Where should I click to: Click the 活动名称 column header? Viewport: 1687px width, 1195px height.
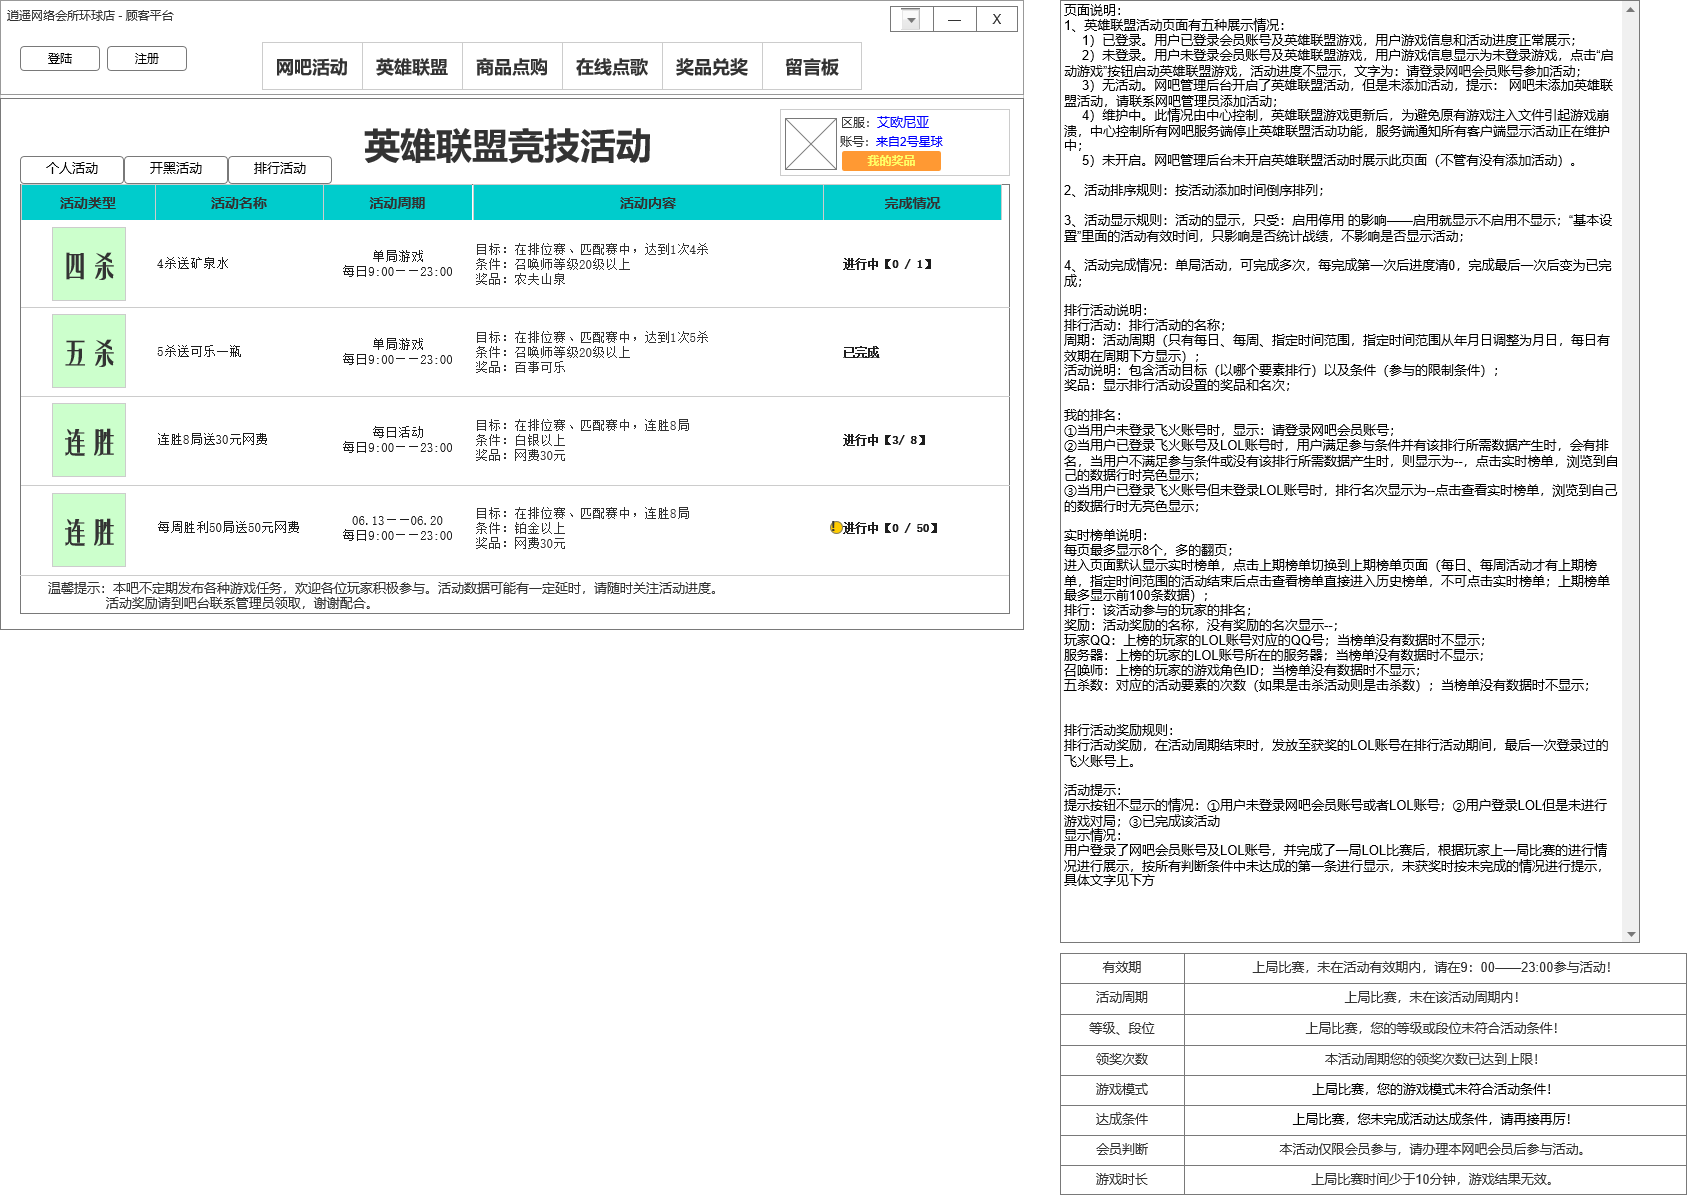[x=239, y=203]
